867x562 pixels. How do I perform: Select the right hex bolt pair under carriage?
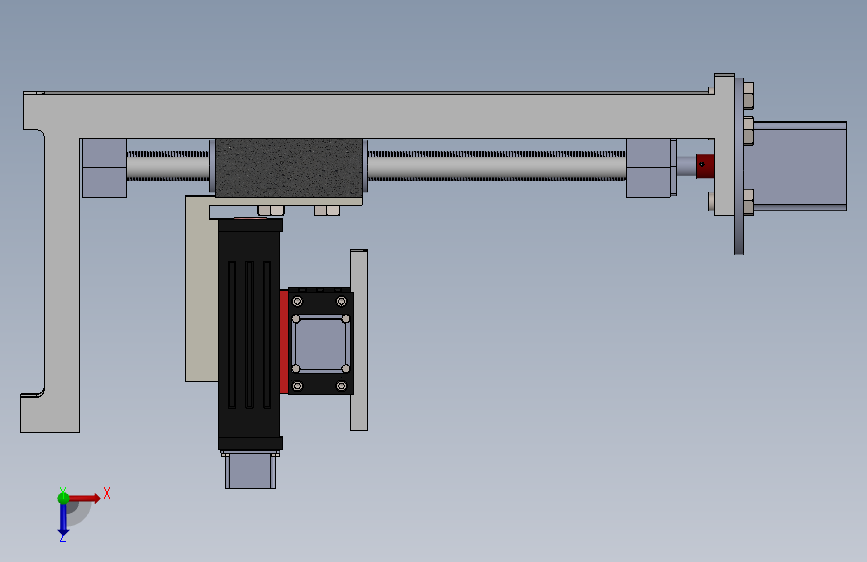click(x=327, y=210)
